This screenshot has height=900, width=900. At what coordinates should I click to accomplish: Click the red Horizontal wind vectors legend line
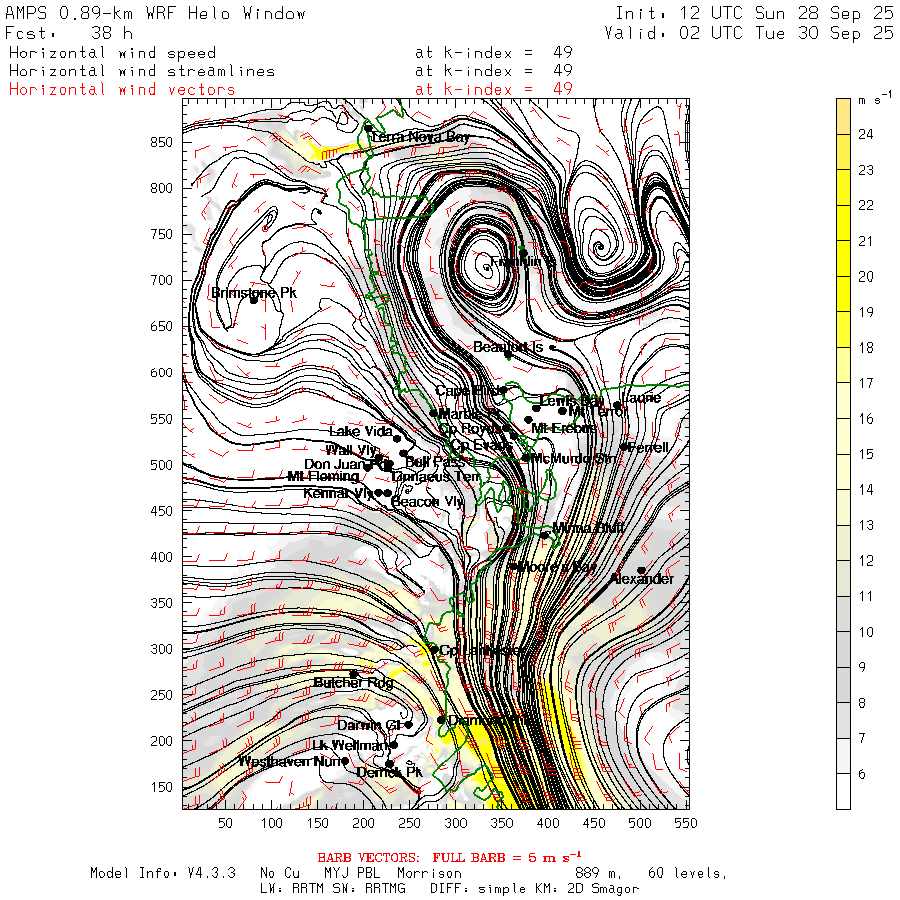tap(122, 90)
